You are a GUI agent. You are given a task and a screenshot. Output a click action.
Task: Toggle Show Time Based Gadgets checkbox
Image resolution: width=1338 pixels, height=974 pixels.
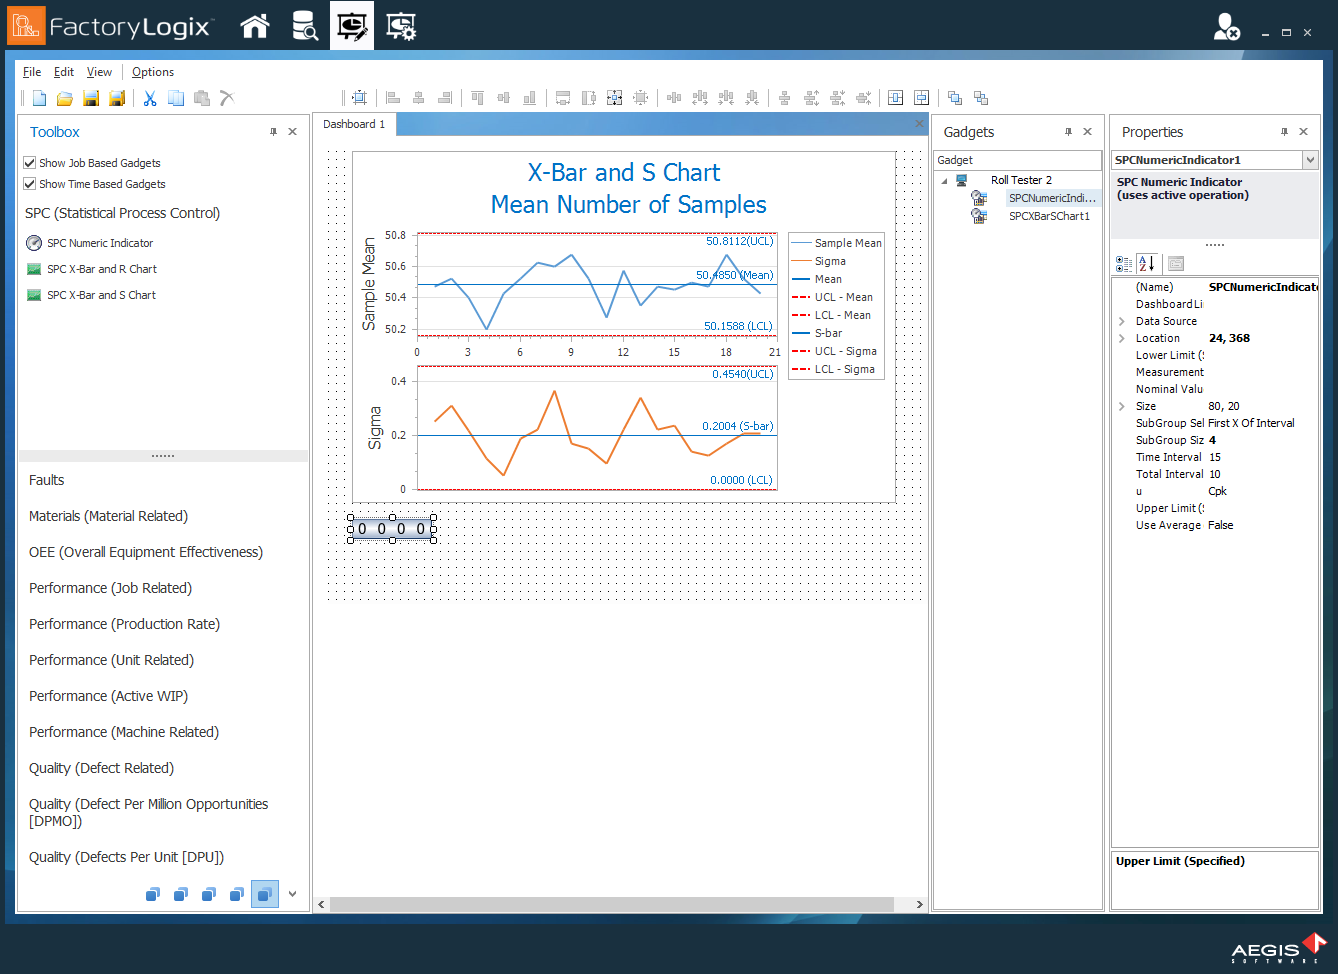pyautogui.click(x=30, y=184)
